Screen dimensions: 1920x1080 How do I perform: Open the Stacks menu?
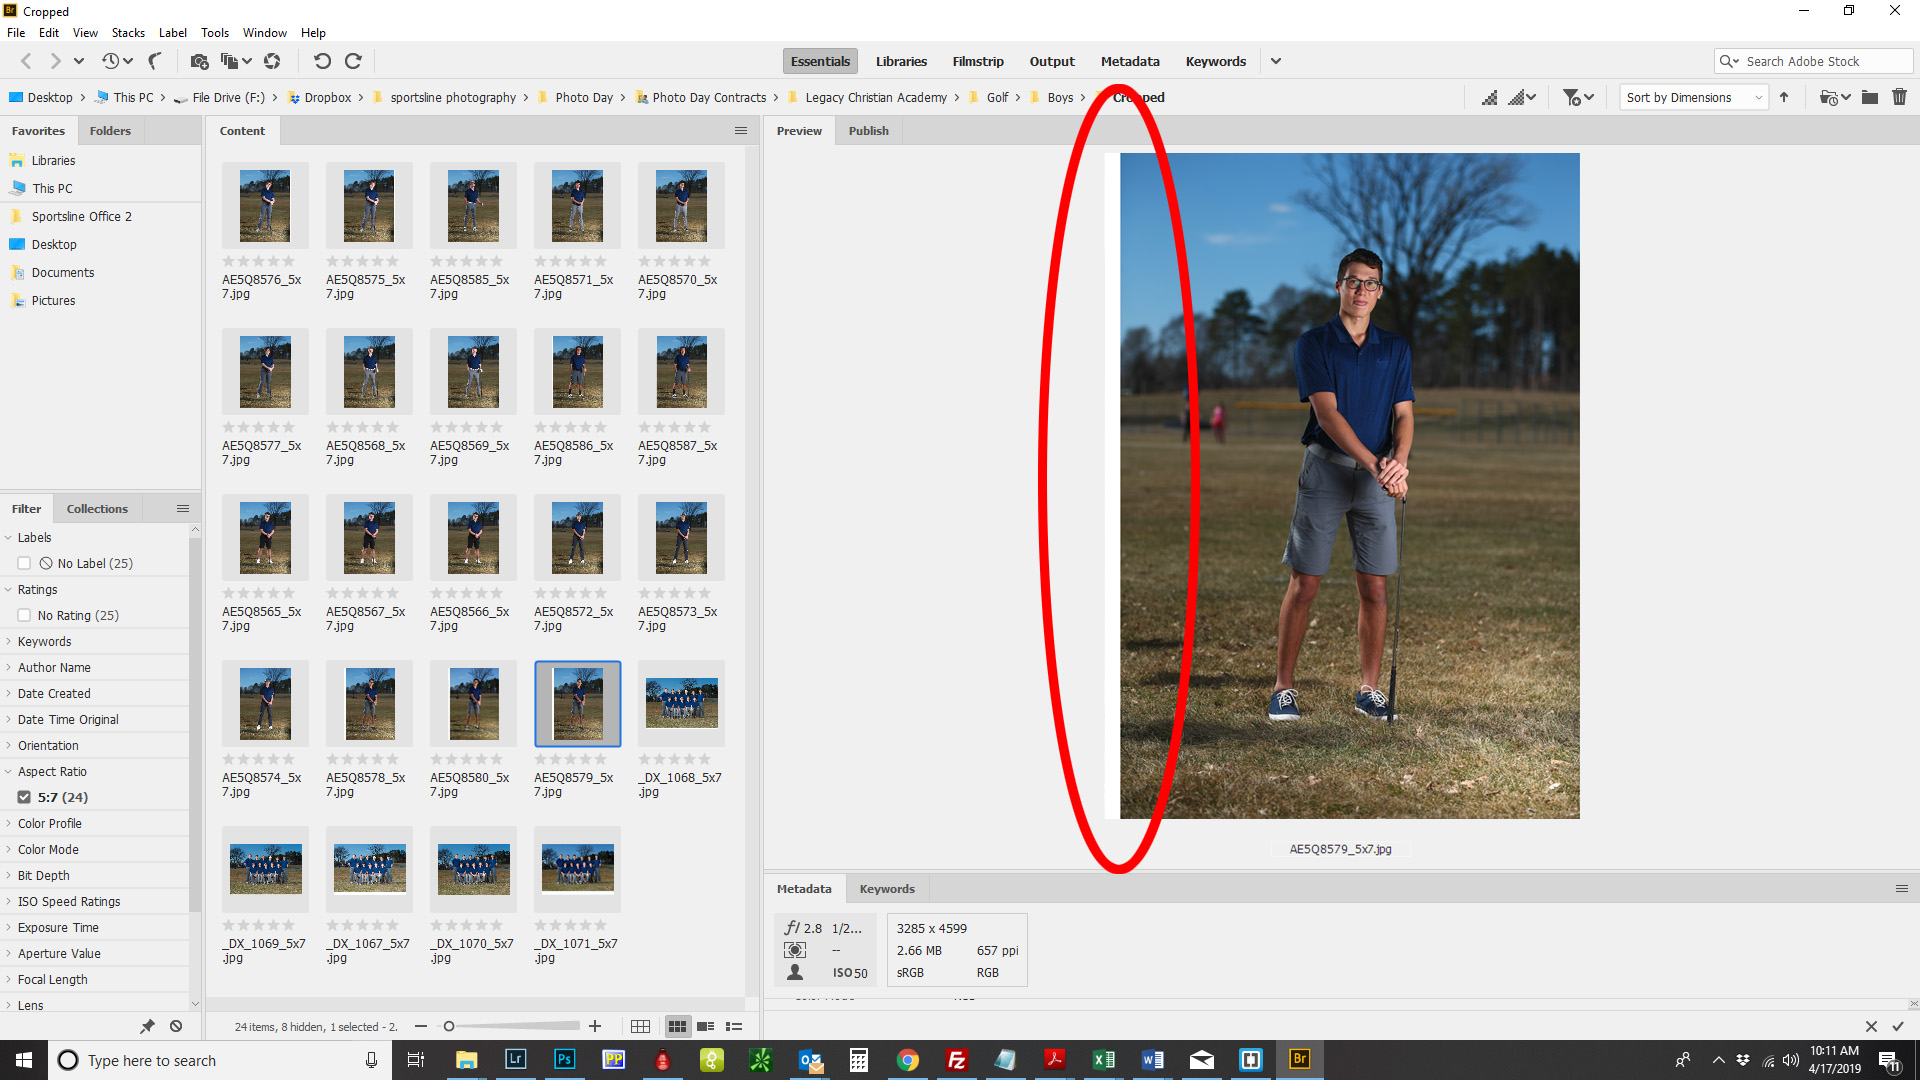point(128,33)
